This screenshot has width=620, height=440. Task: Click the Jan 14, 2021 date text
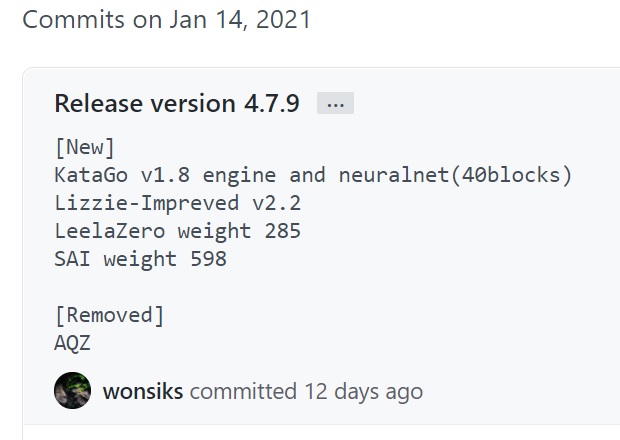[240, 19]
